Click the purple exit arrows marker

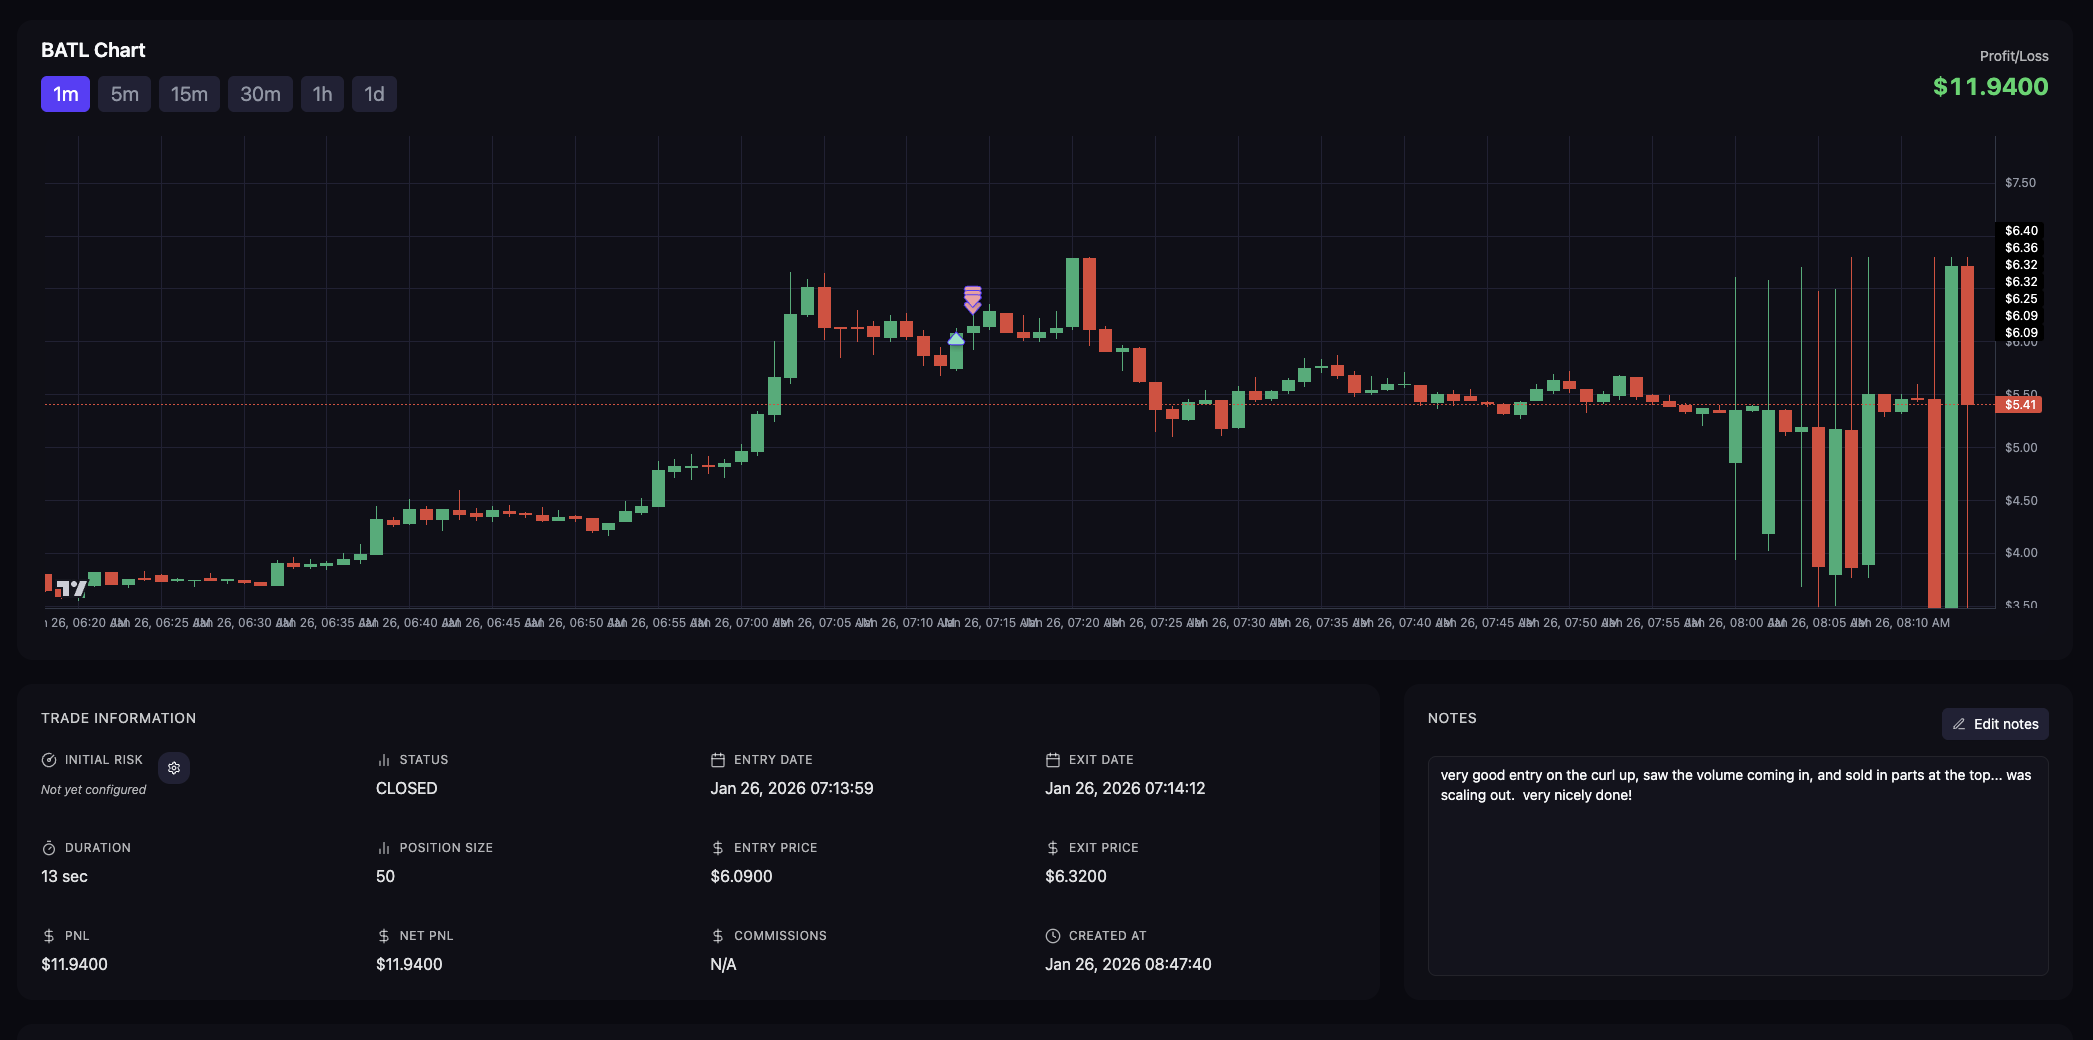pyautogui.click(x=972, y=299)
